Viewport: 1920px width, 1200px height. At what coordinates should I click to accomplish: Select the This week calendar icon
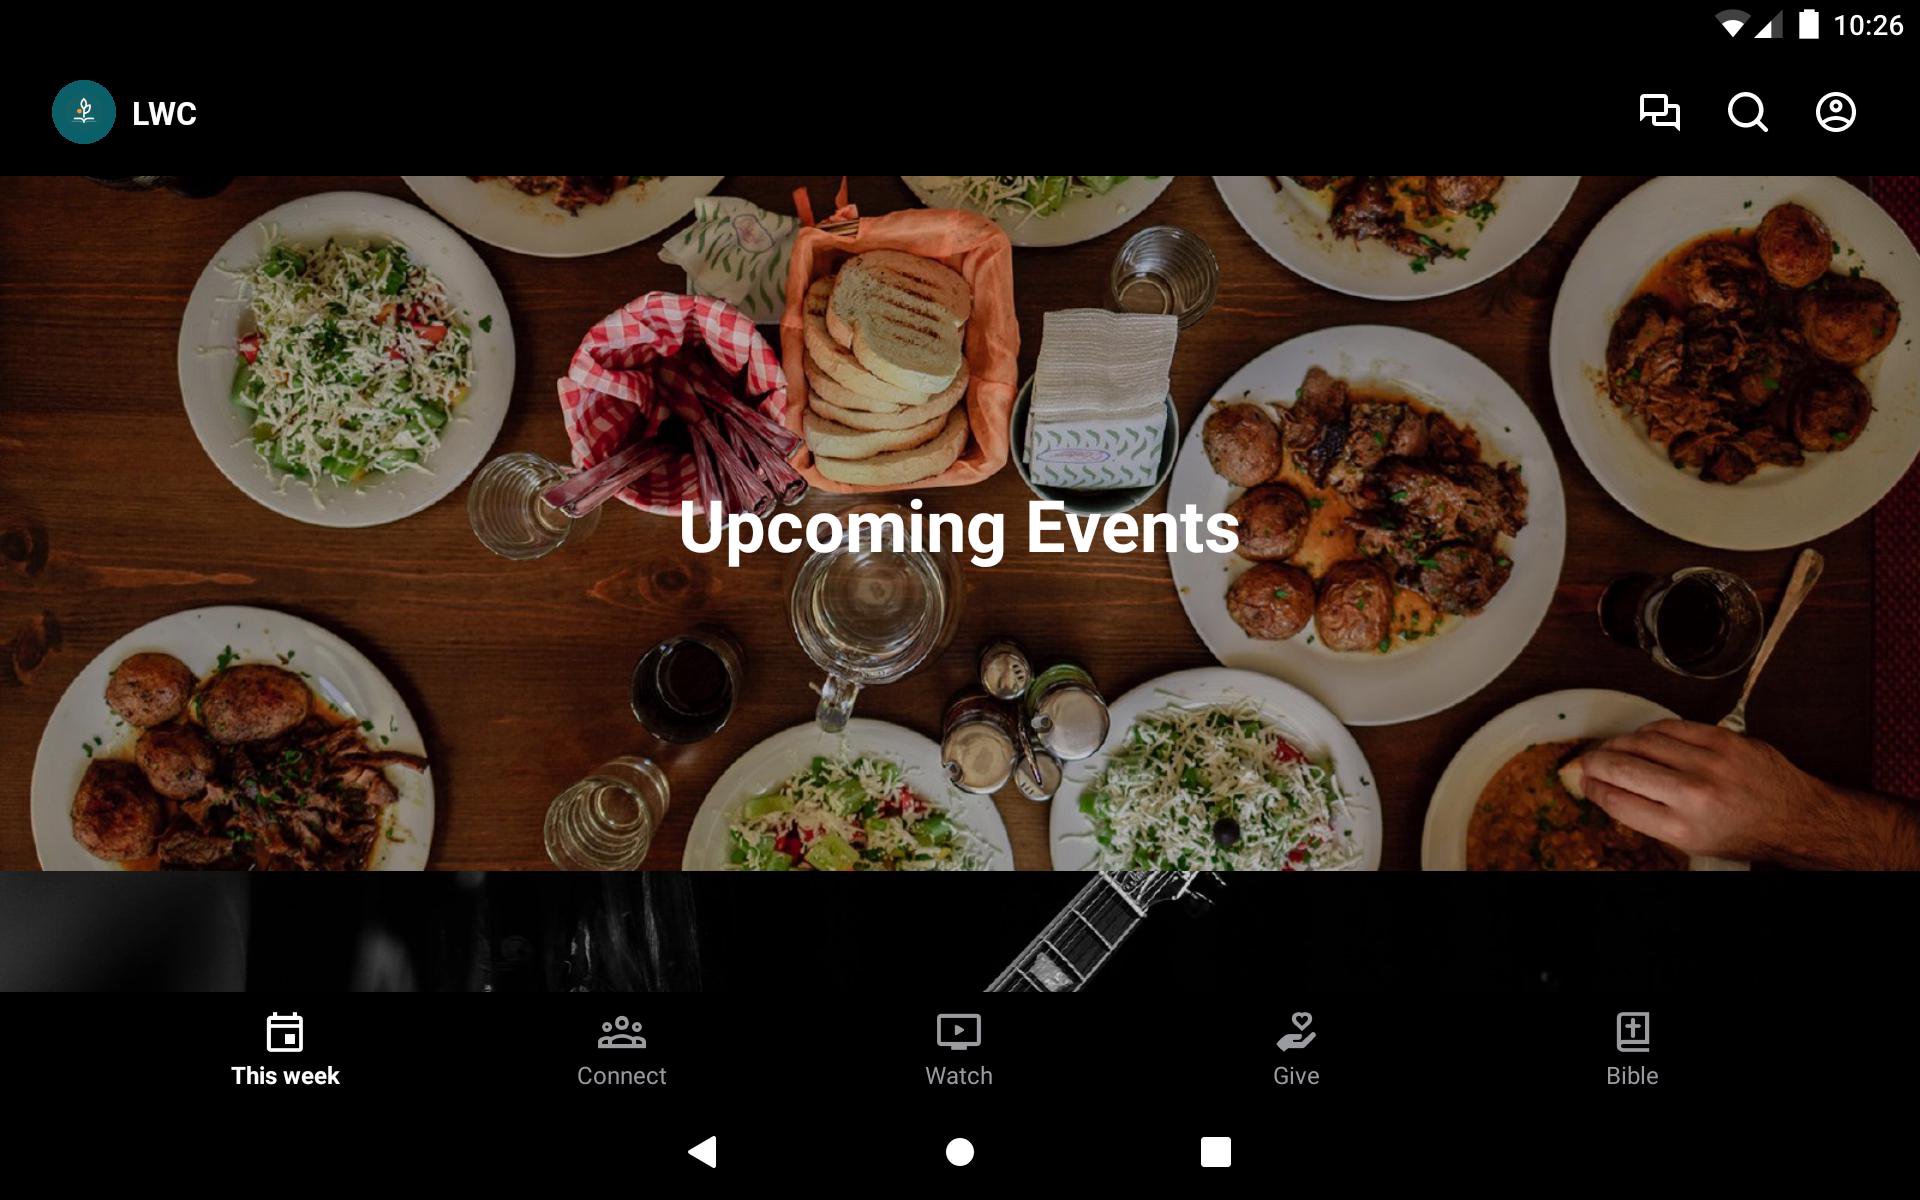point(285,1032)
